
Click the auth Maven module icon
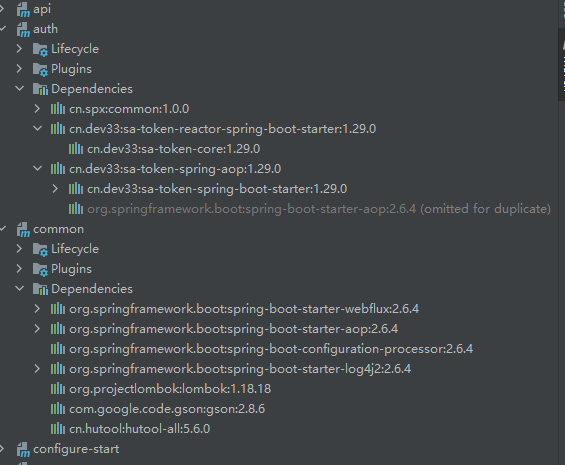click(23, 30)
